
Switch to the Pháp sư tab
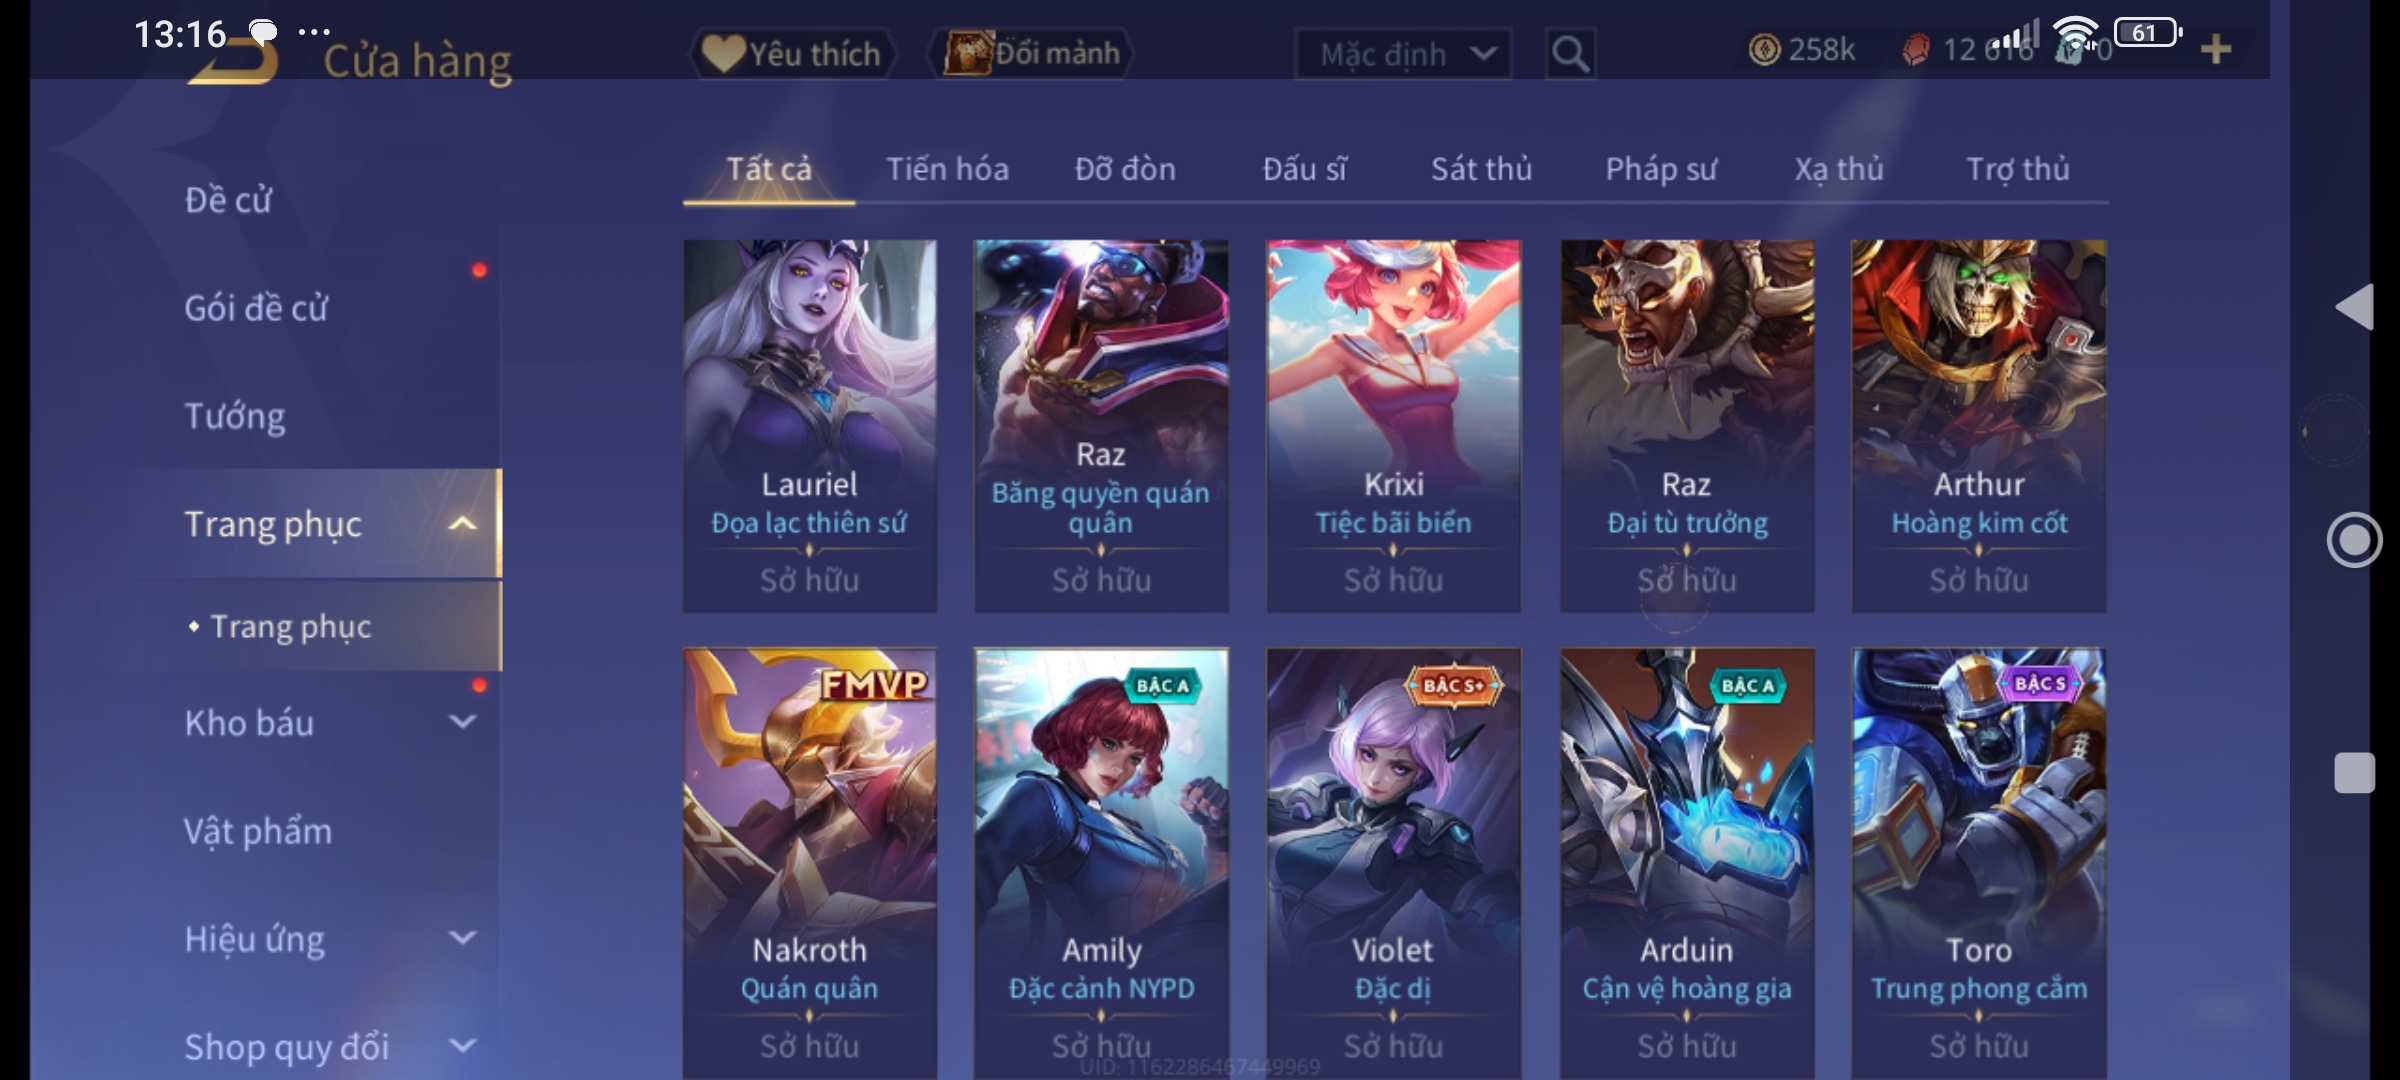(1661, 169)
